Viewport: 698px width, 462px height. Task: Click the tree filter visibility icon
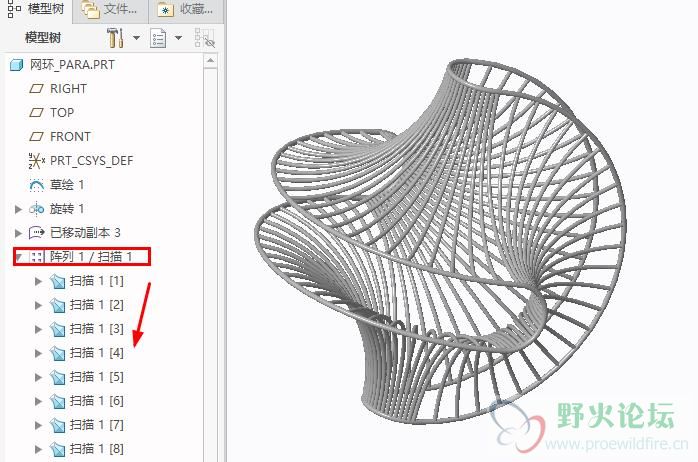coord(205,38)
